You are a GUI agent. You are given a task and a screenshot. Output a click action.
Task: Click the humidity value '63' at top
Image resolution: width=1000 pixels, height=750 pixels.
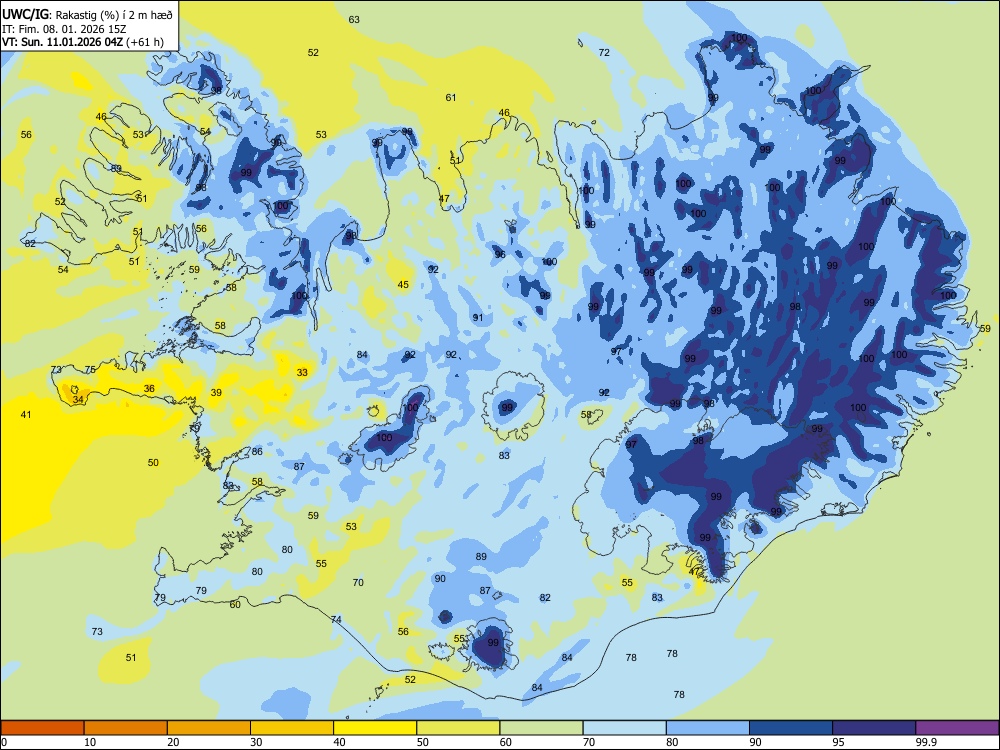(x=354, y=20)
